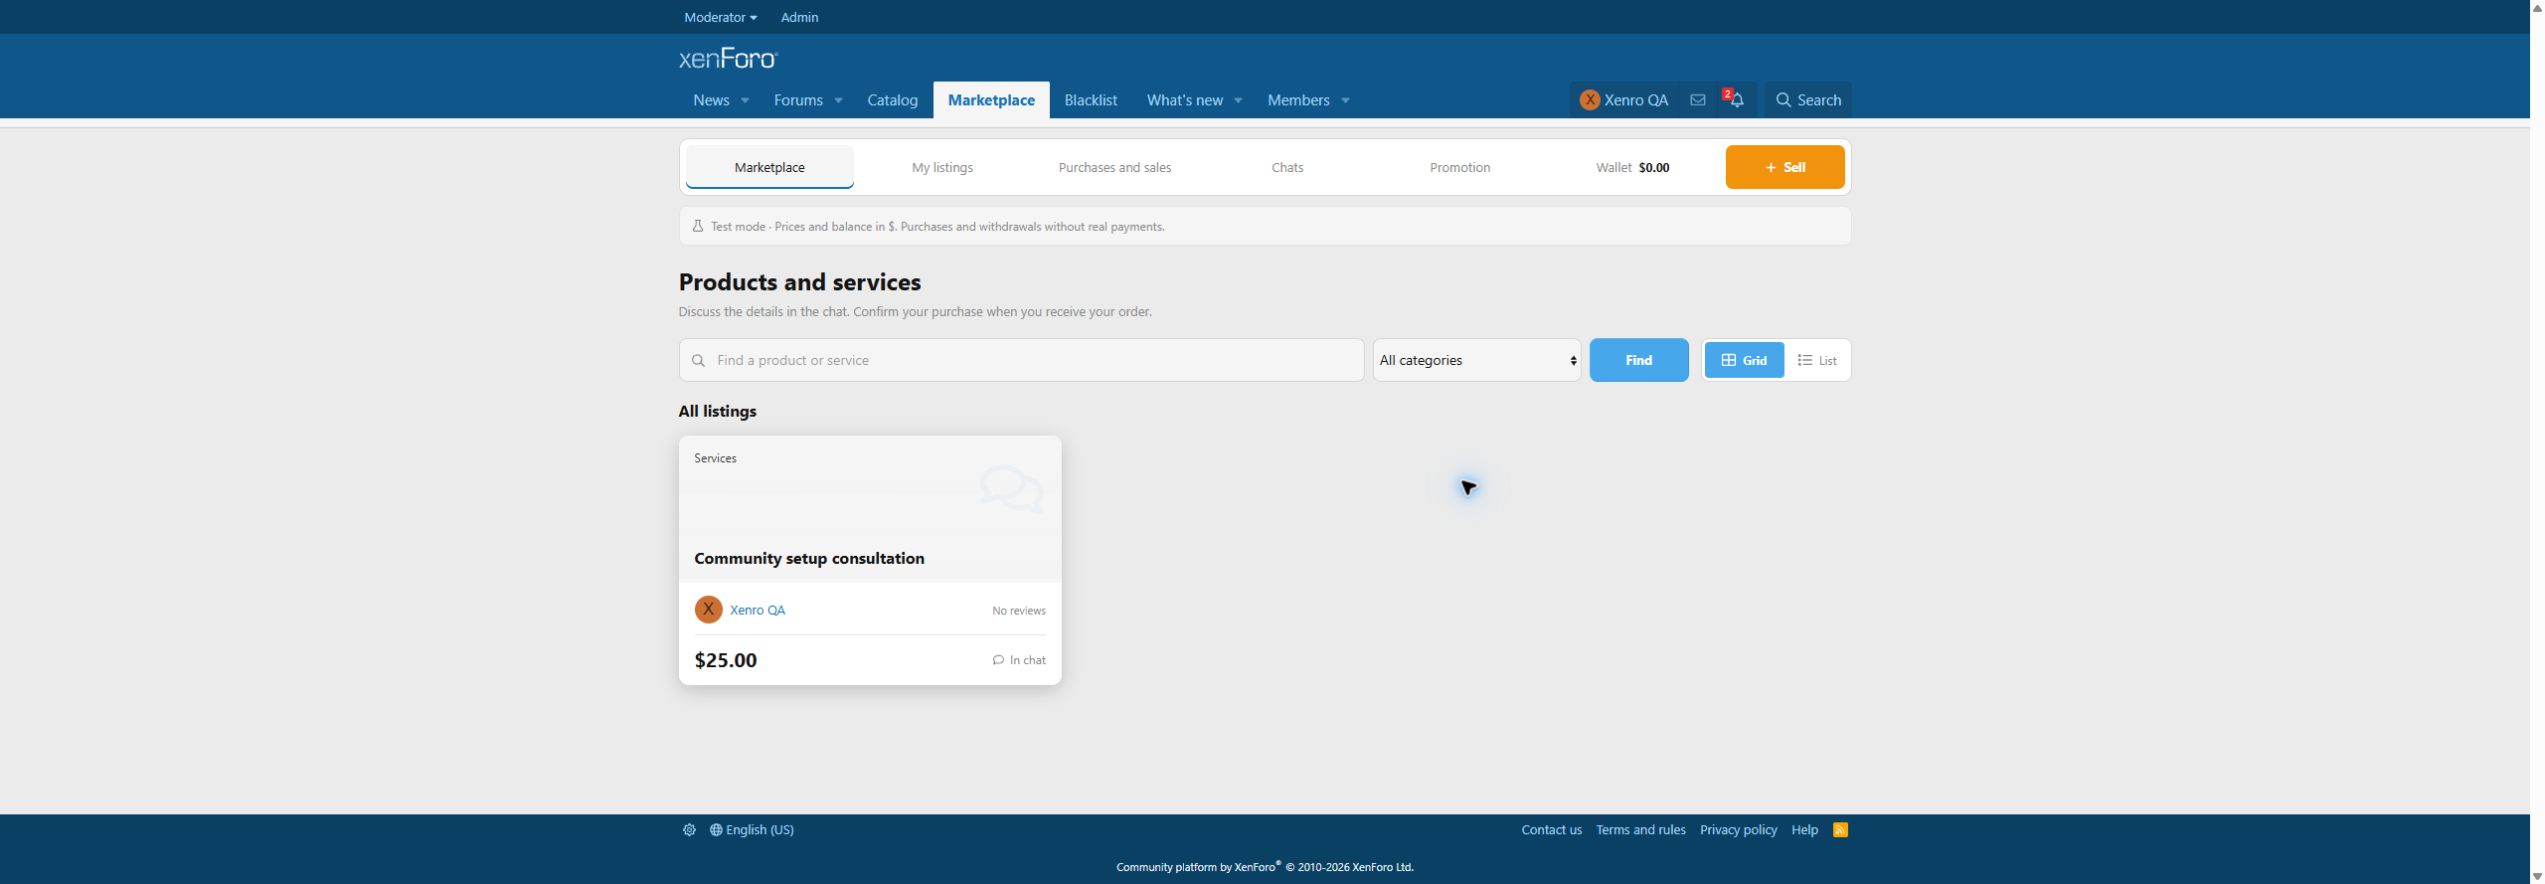Open the All categories dropdown
This screenshot has width=2545, height=884.
(1477, 360)
